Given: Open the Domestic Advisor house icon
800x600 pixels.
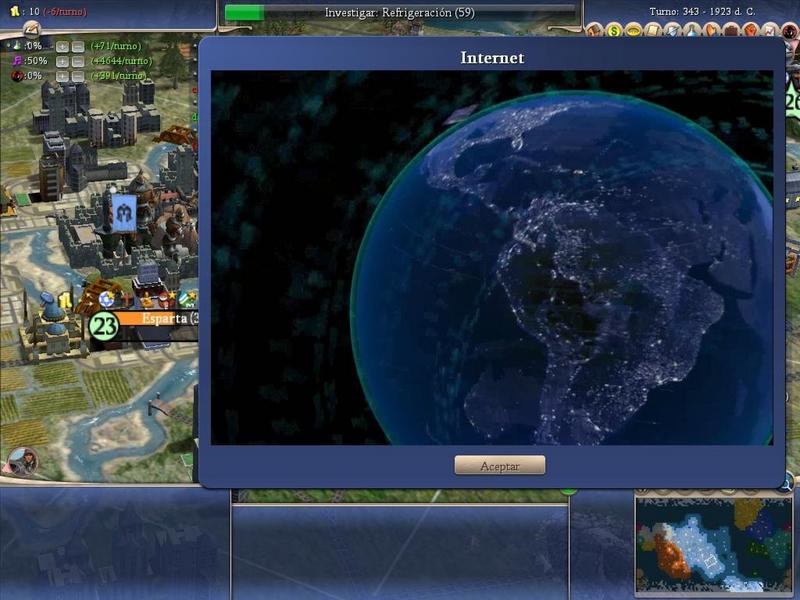Looking at the screenshot, I should (594, 31).
